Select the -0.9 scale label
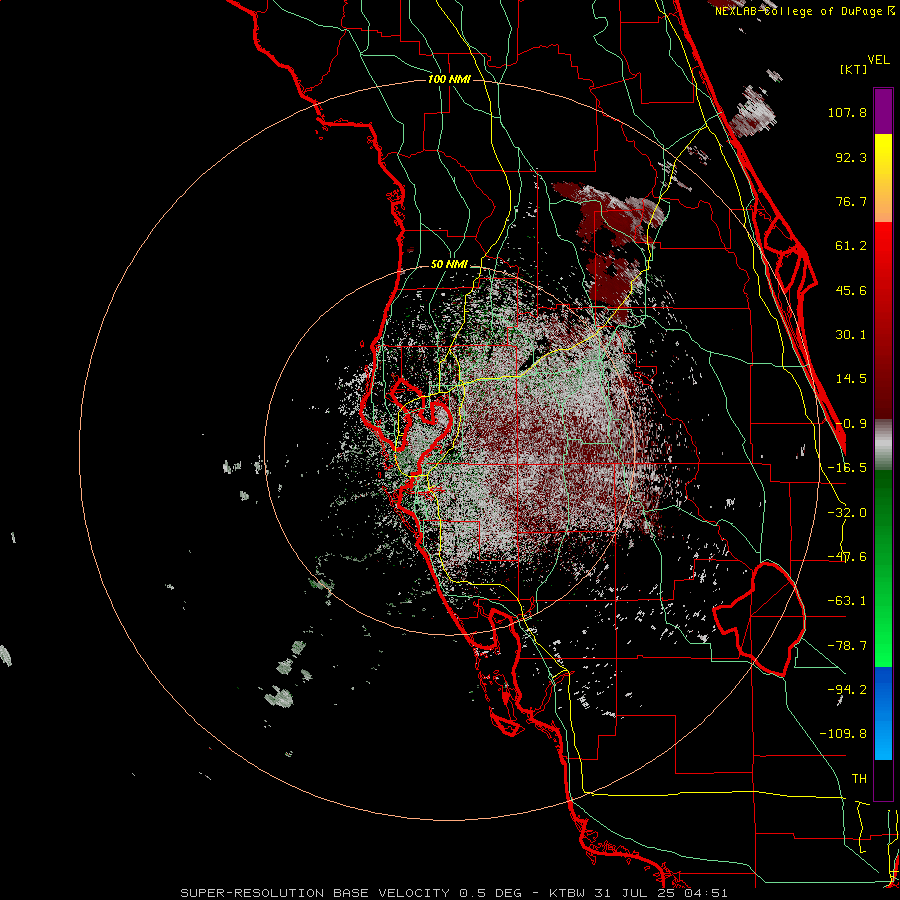The width and height of the screenshot is (900, 900). (851, 424)
